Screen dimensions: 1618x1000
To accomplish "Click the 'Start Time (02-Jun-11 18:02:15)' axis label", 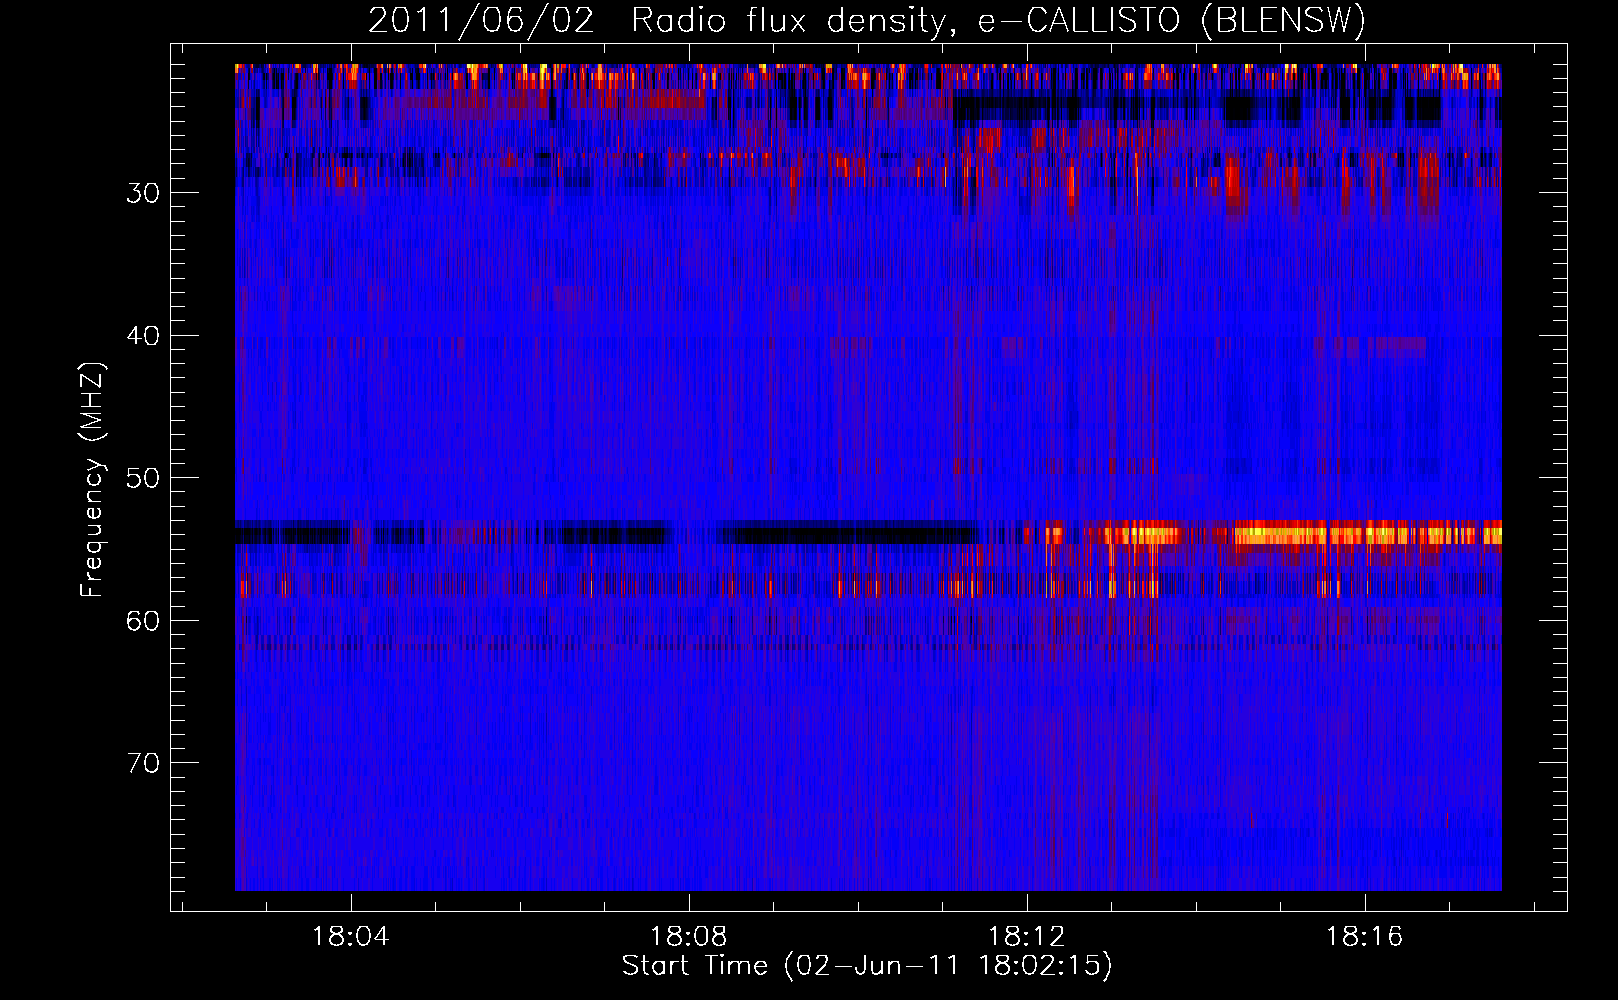I will click(x=867, y=966).
